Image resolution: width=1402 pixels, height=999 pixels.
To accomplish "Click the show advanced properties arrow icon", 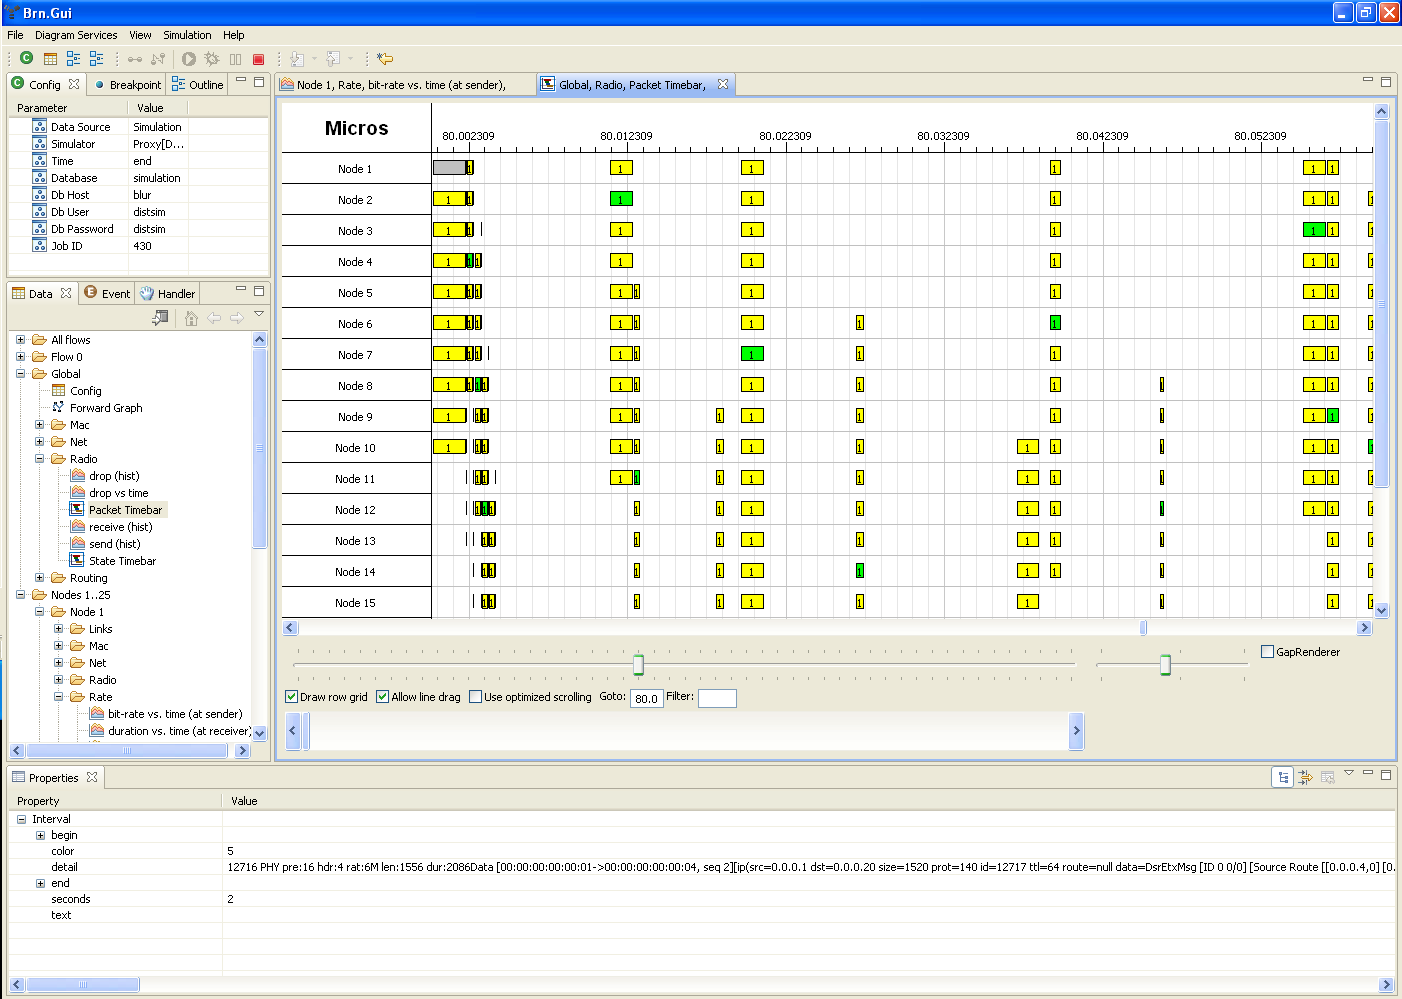I will point(1305,777).
